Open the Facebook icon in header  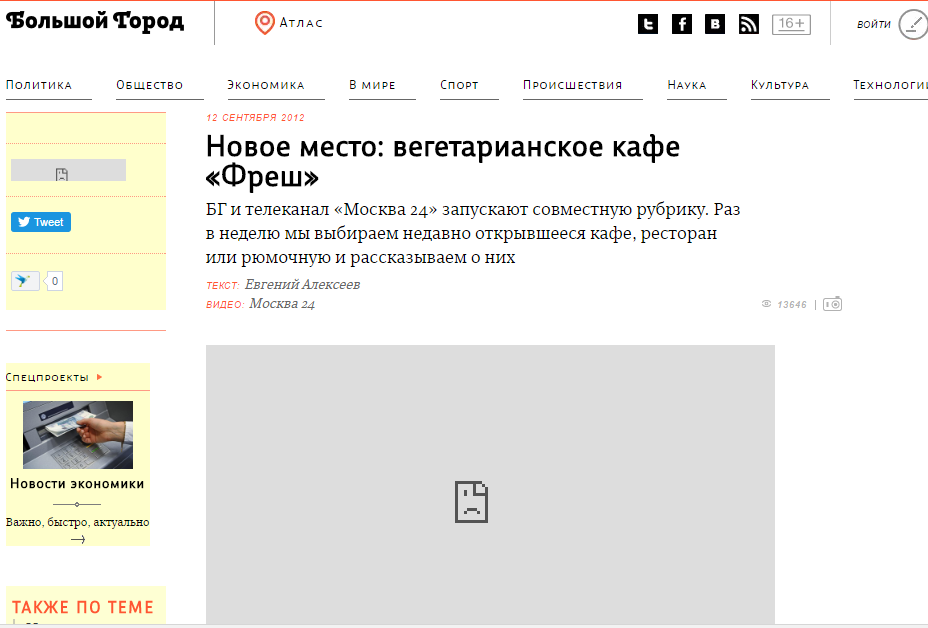click(x=682, y=24)
